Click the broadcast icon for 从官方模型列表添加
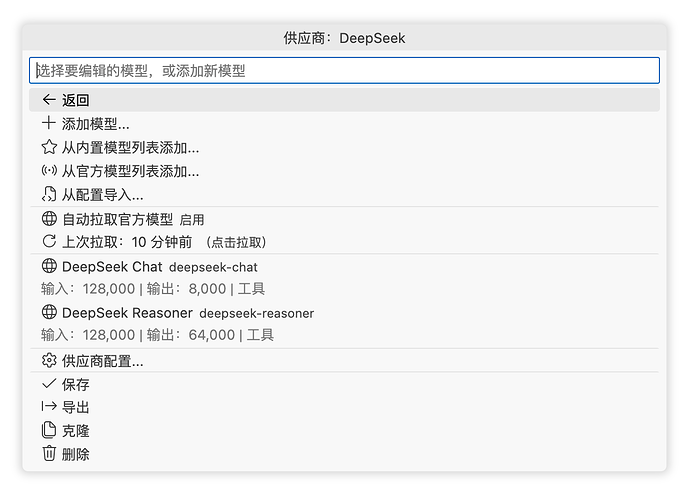The height and width of the screenshot is (497, 690). click(x=49, y=170)
